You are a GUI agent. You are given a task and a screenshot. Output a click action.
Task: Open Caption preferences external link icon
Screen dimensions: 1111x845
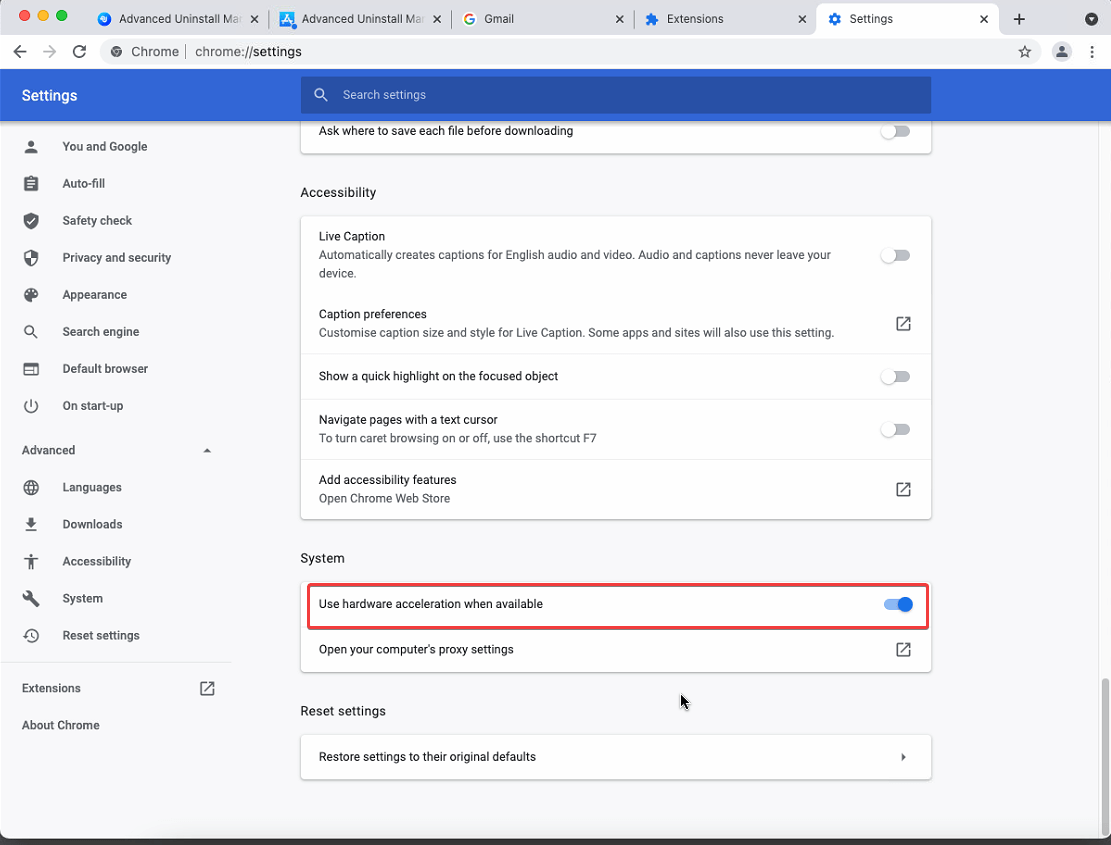point(903,324)
